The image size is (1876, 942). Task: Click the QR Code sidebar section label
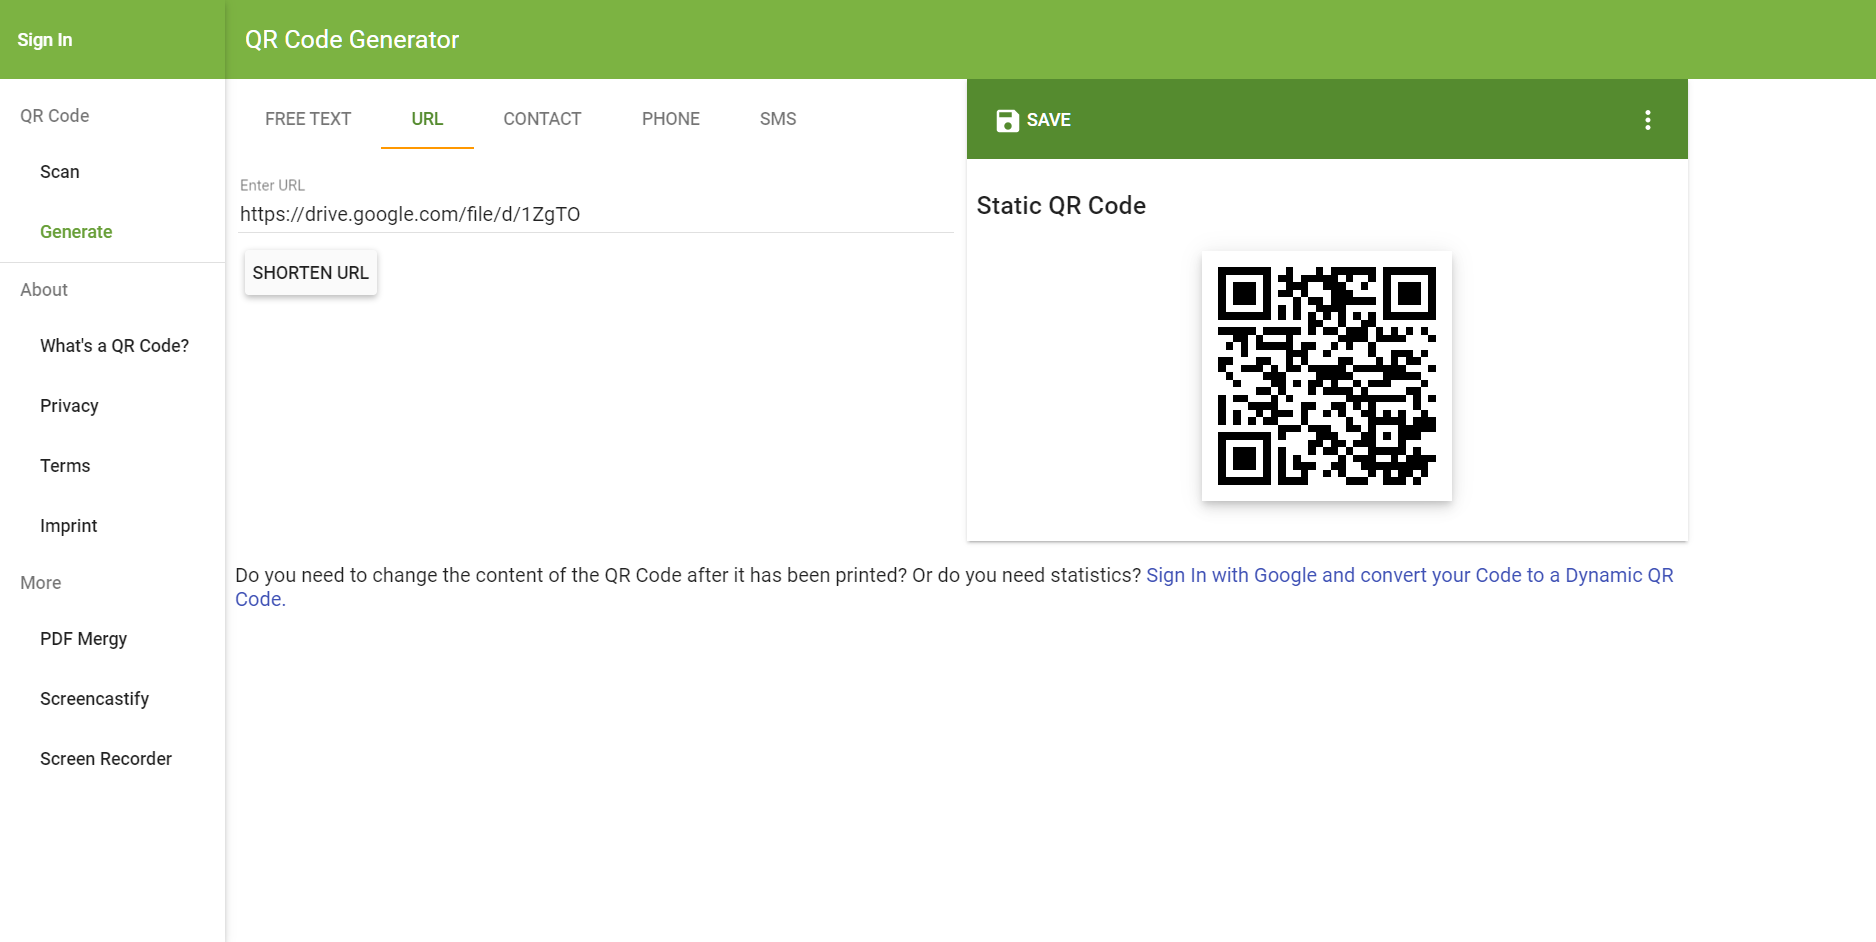pyautogui.click(x=55, y=116)
